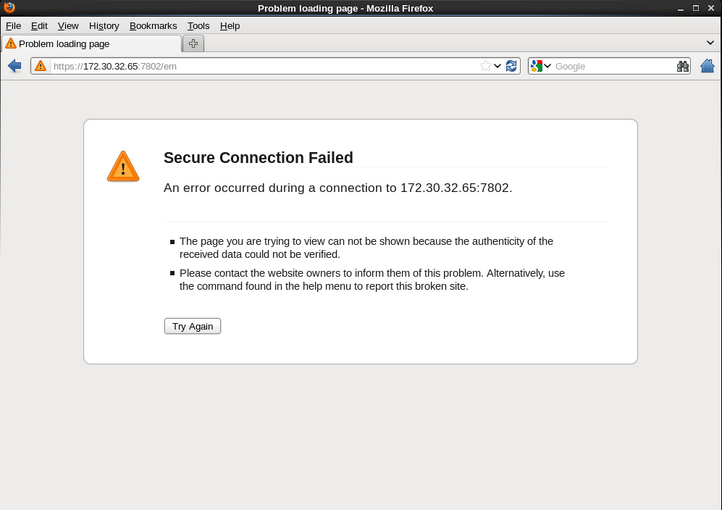722x510 pixels.
Task: Open the Tools menu
Action: pyautogui.click(x=198, y=25)
